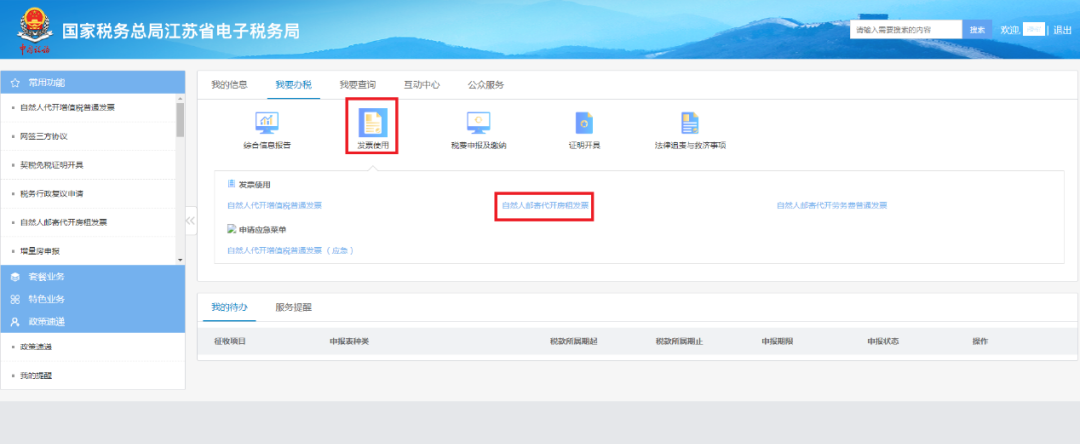The image size is (1080, 444).
Task: Click the national tax emblem logo
Action: (x=34, y=30)
